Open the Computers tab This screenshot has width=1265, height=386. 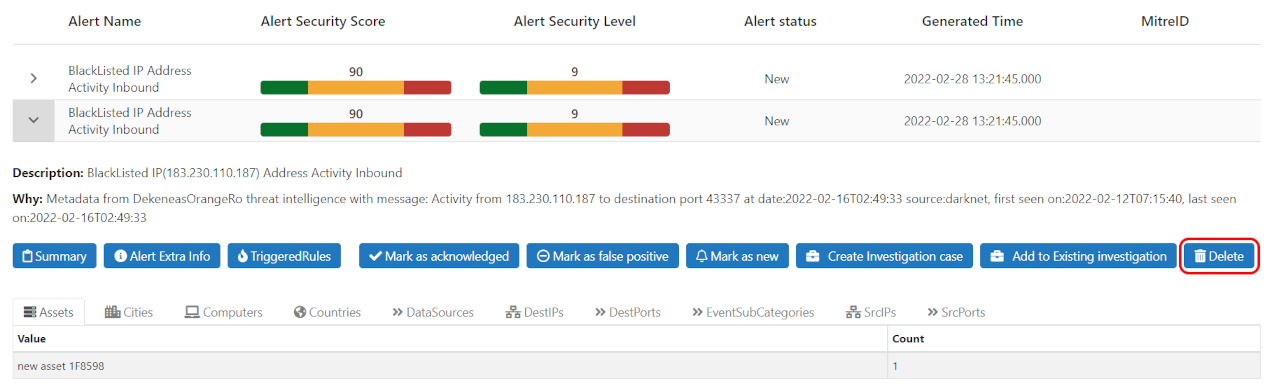[x=224, y=312]
